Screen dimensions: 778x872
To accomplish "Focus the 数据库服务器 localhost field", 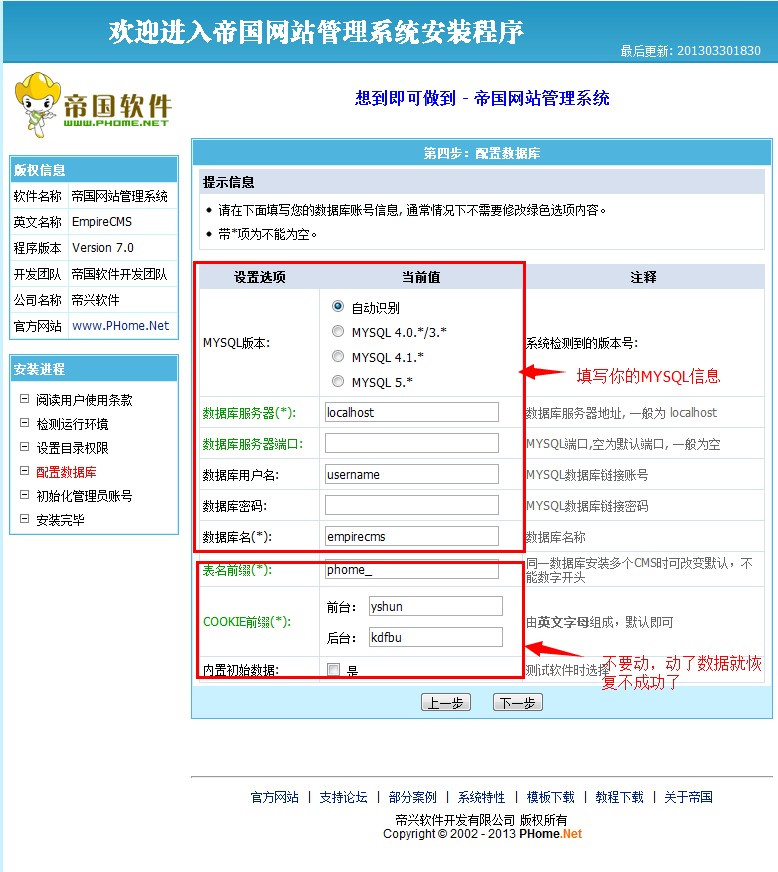I will click(411, 412).
